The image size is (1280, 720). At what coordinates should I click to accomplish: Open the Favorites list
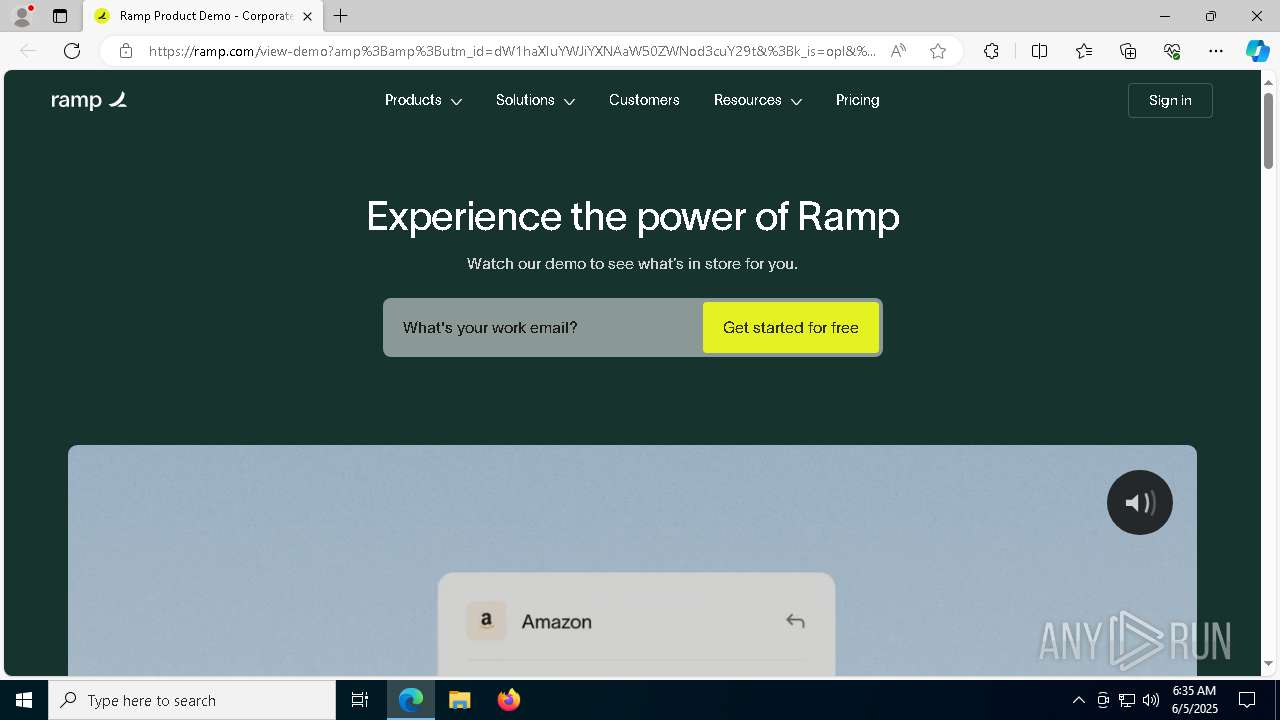[1084, 51]
